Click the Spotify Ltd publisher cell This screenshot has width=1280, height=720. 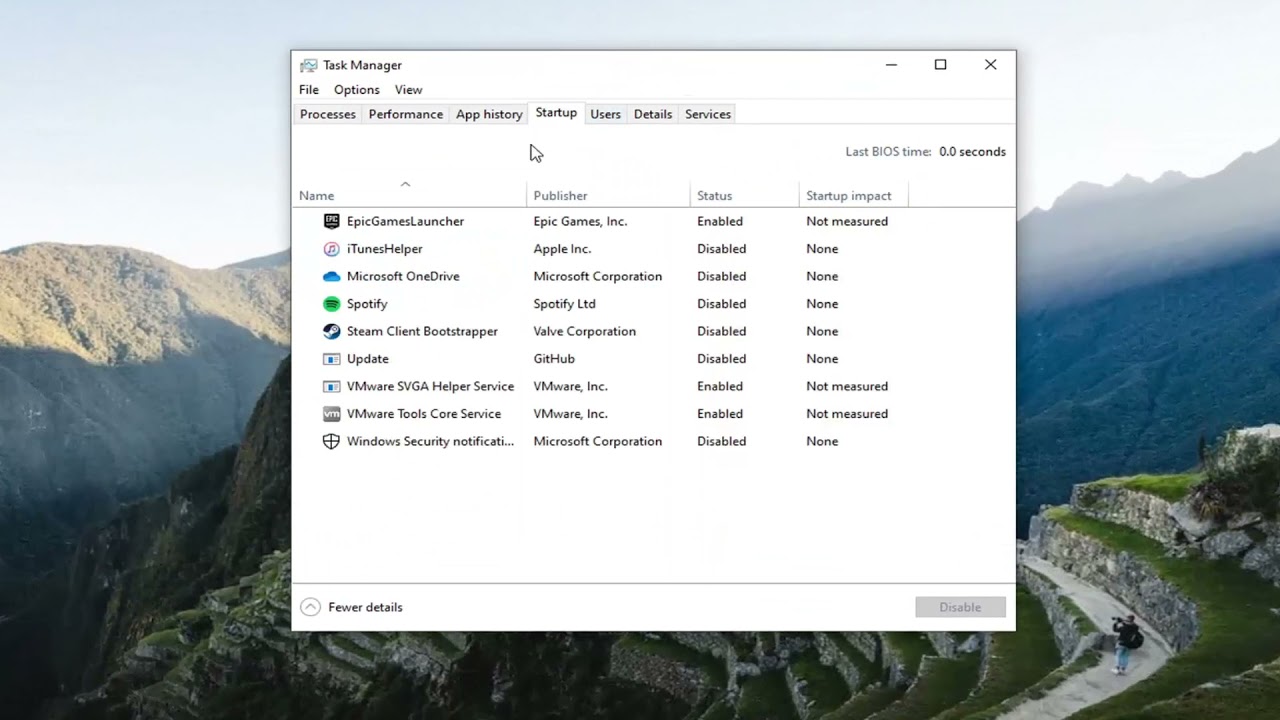click(x=564, y=304)
